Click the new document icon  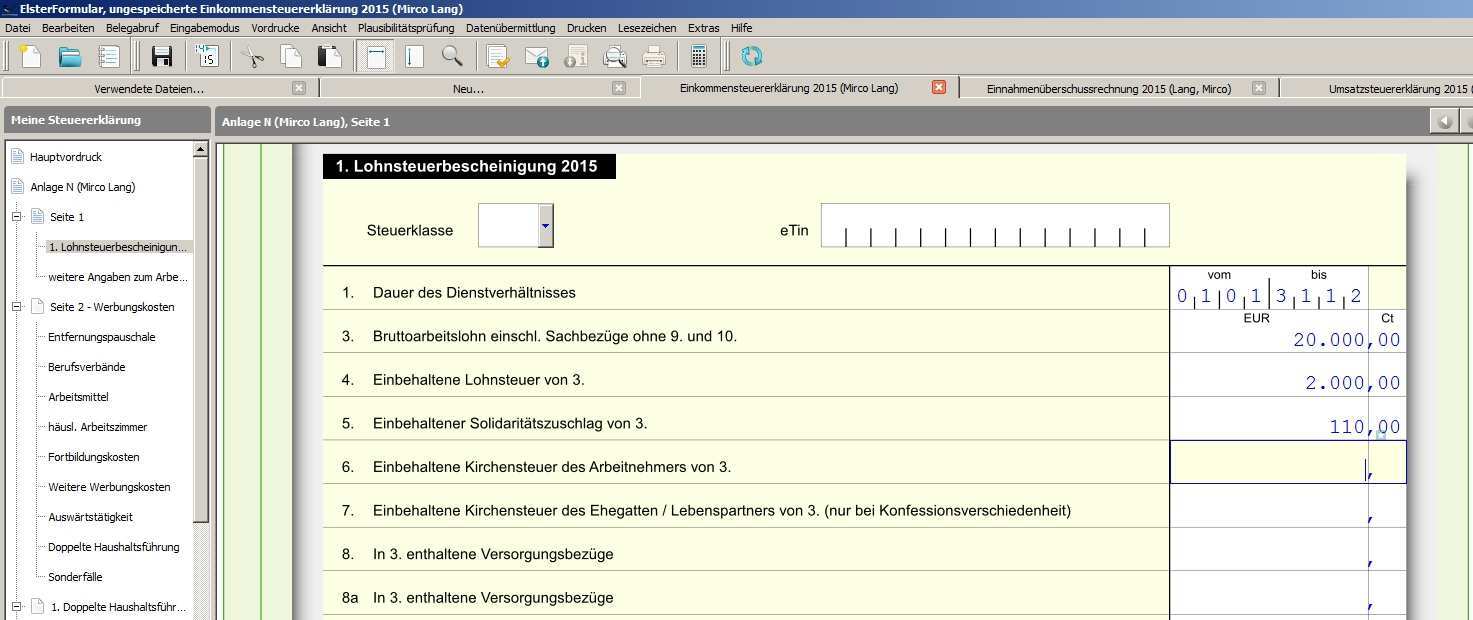click(30, 56)
